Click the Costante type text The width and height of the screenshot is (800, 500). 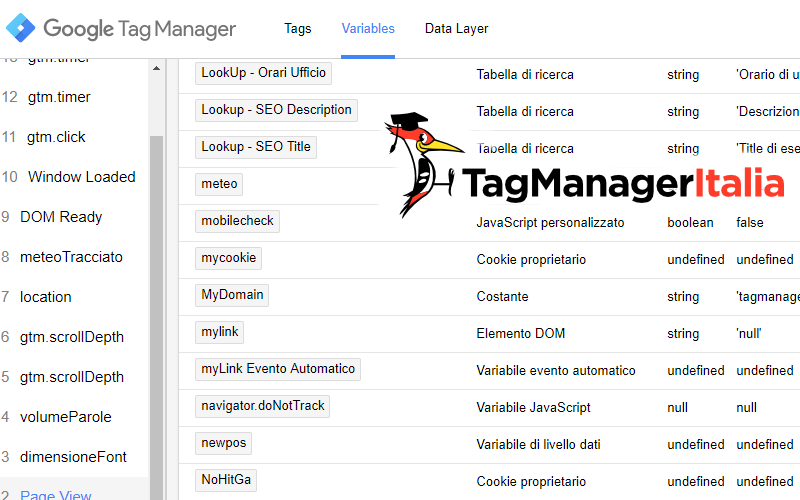coord(503,296)
